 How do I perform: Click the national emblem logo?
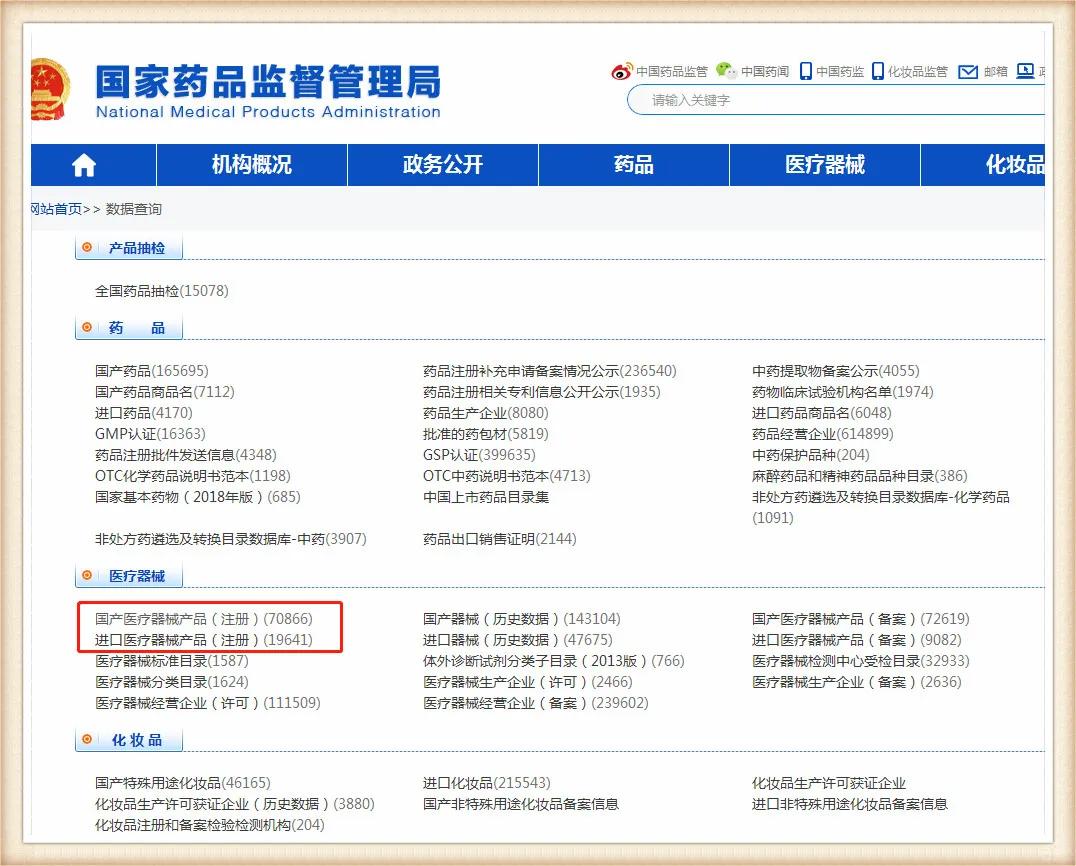[50, 90]
